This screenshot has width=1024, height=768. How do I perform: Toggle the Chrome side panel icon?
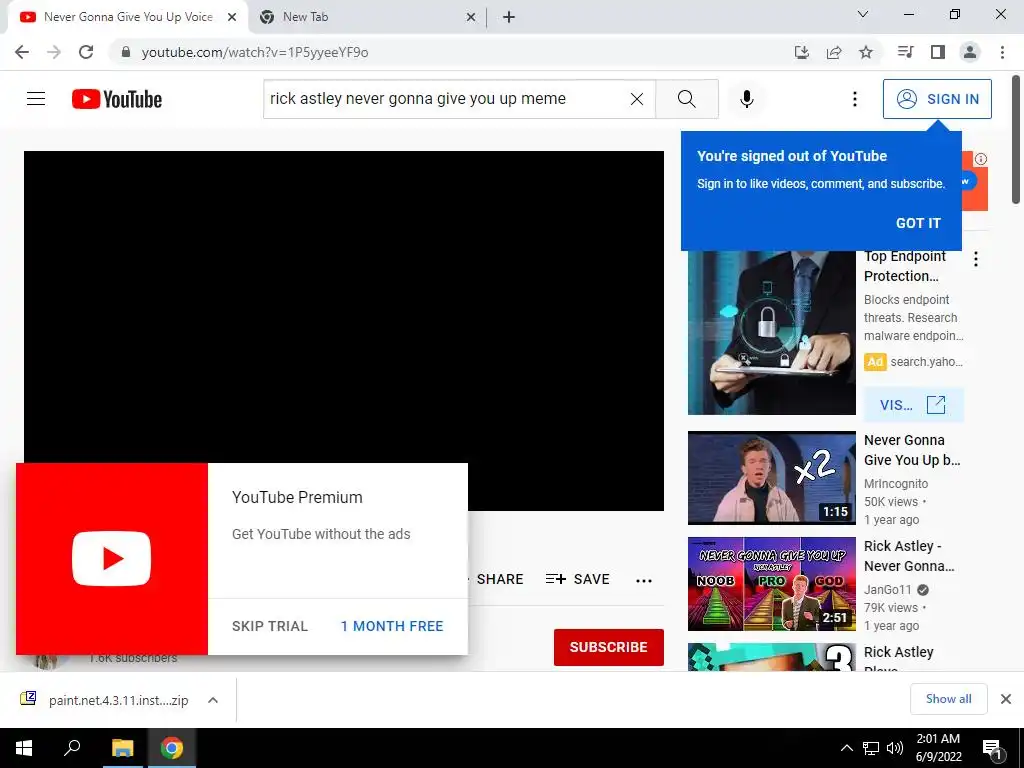pos(938,52)
